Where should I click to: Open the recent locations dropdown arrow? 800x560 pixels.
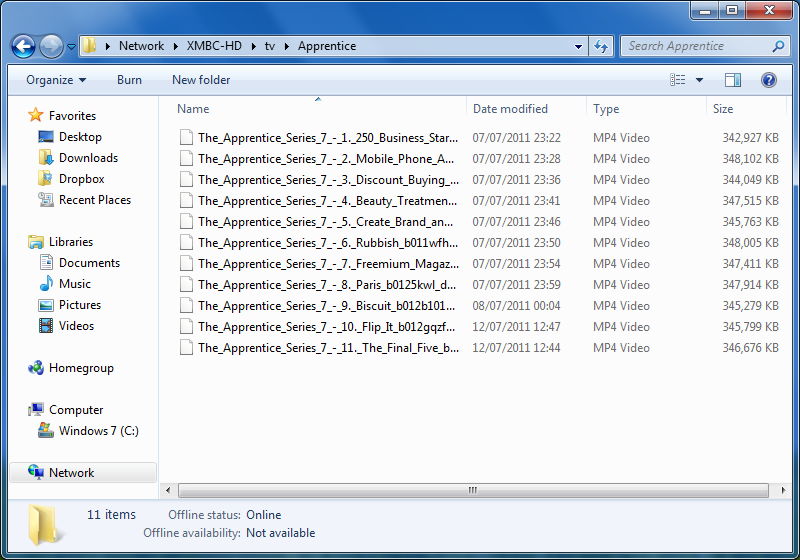click(71, 46)
